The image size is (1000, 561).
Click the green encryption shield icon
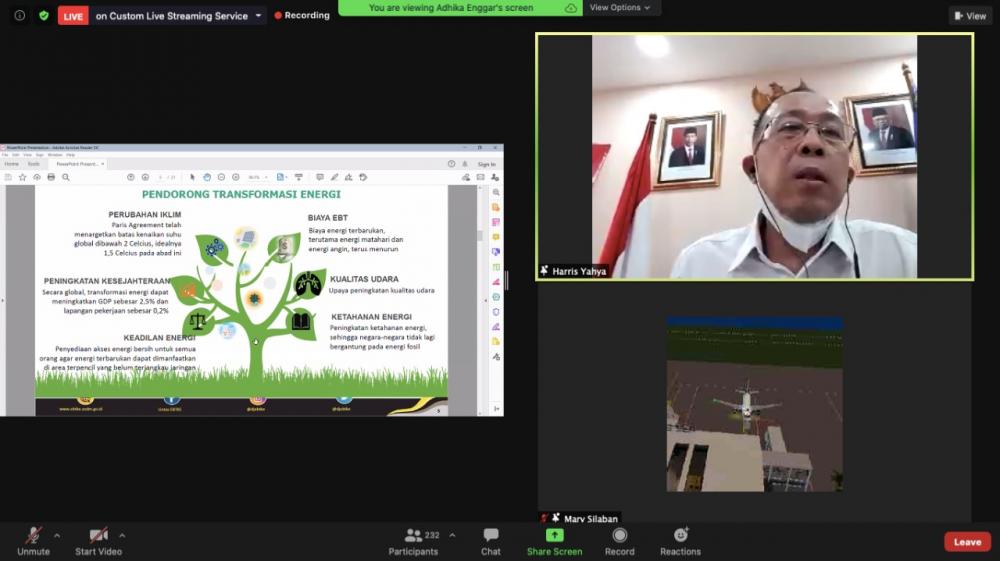(x=43, y=16)
